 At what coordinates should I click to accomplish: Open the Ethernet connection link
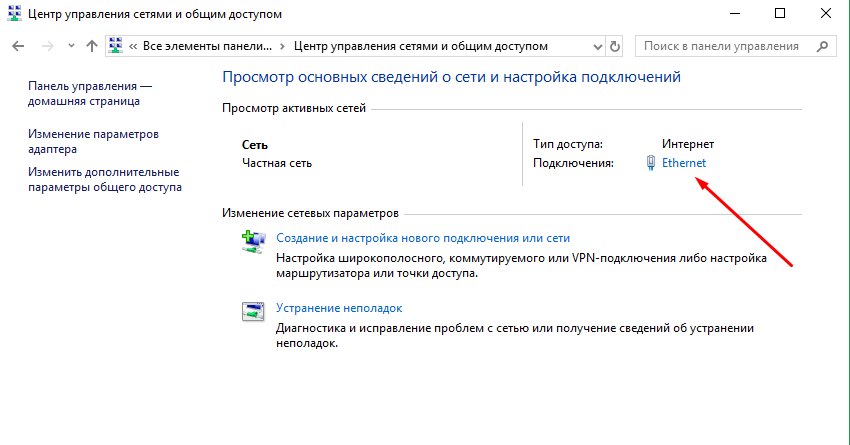pyautogui.click(x=684, y=163)
